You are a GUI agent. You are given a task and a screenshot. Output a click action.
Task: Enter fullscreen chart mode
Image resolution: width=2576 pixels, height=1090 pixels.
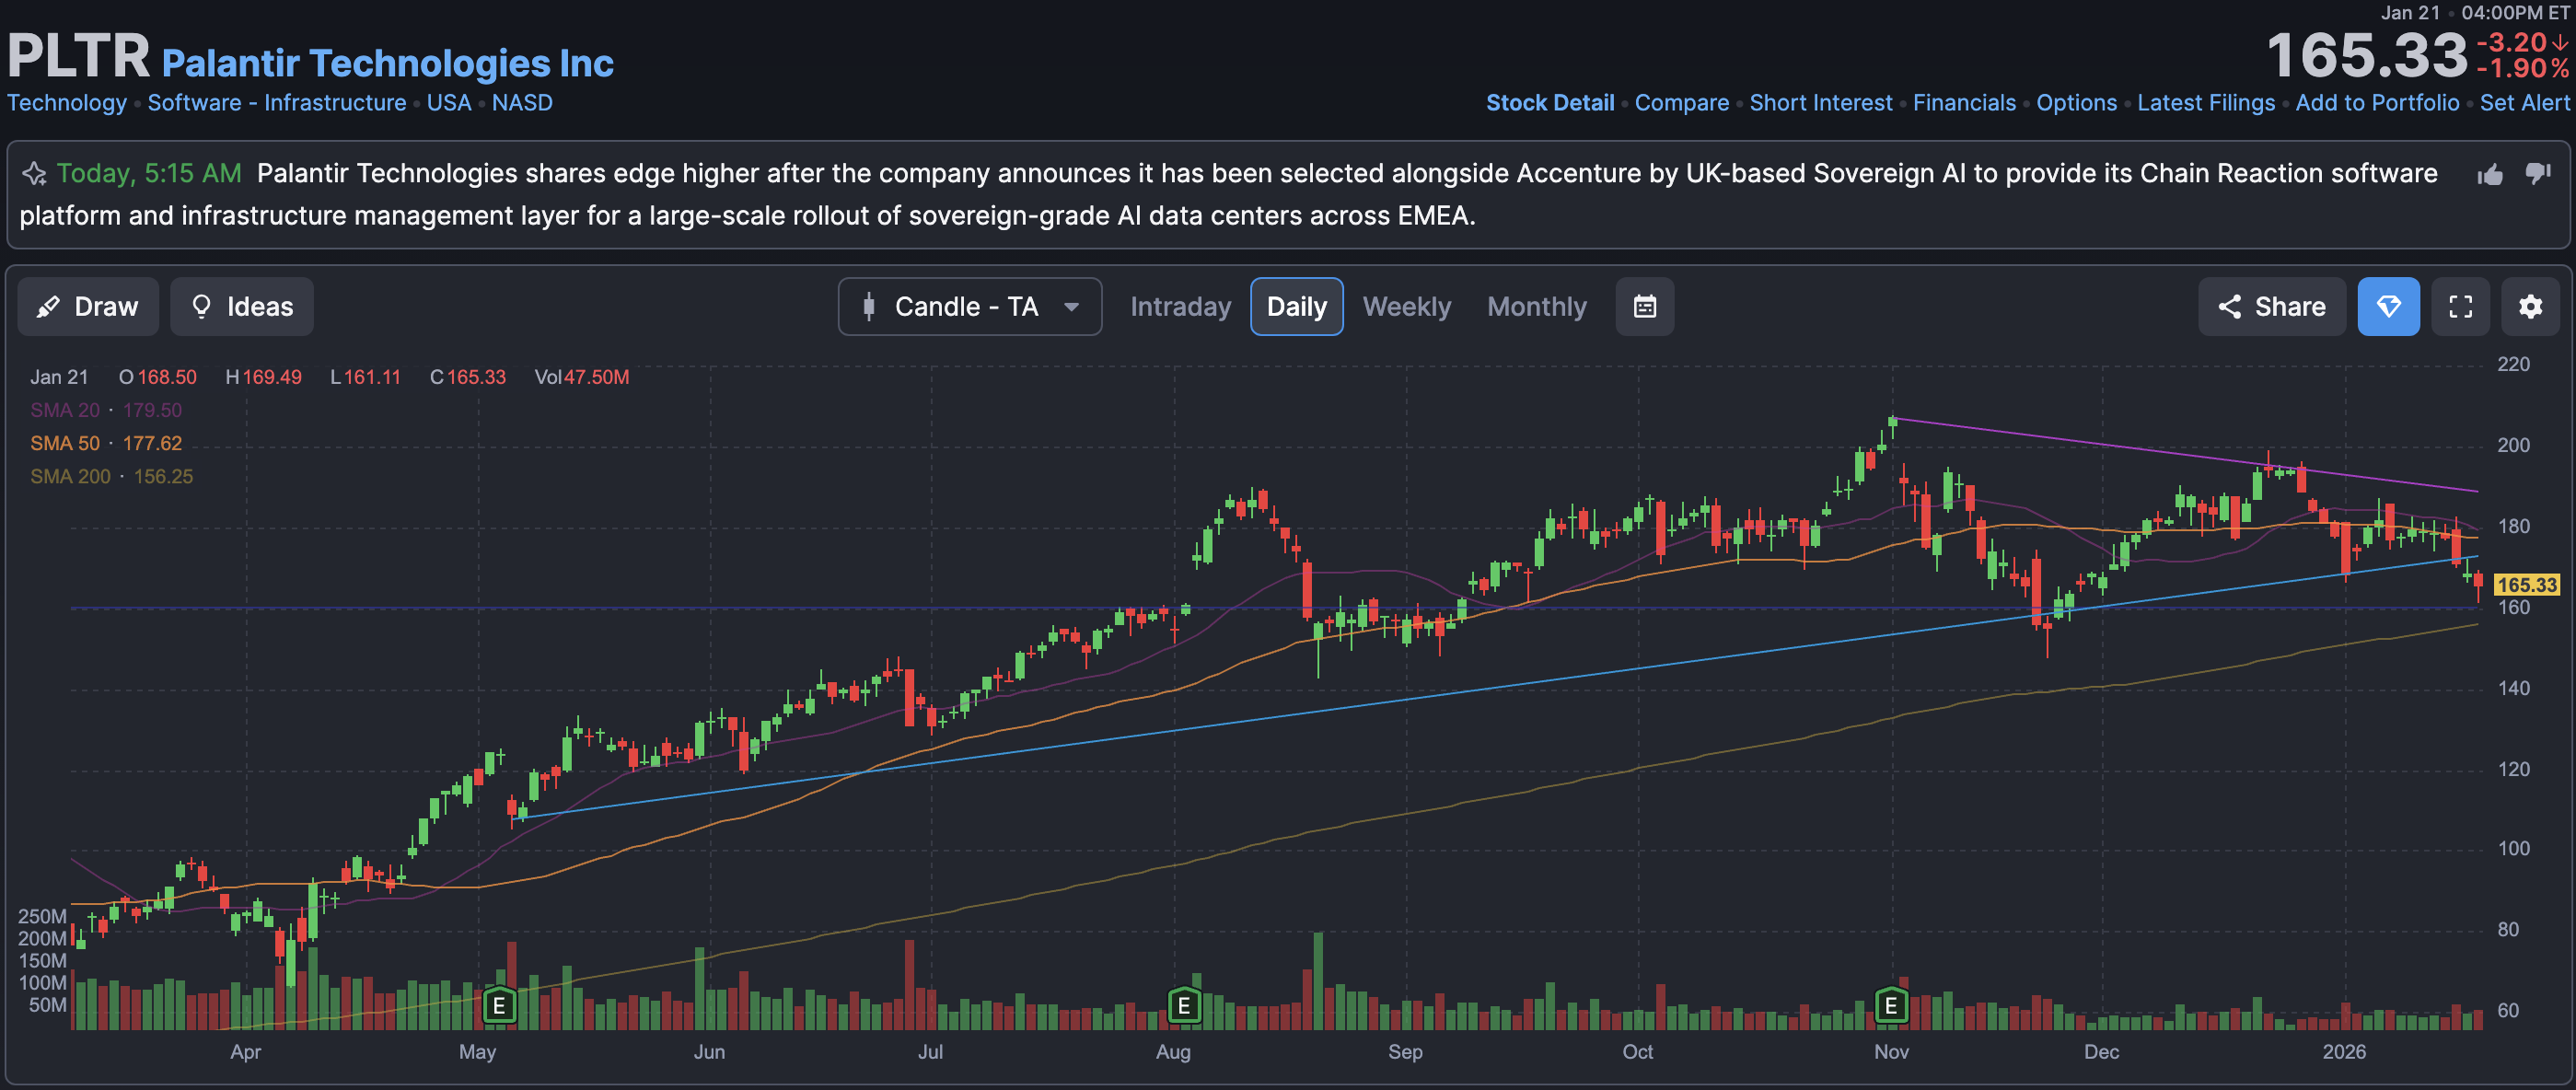tap(2460, 306)
